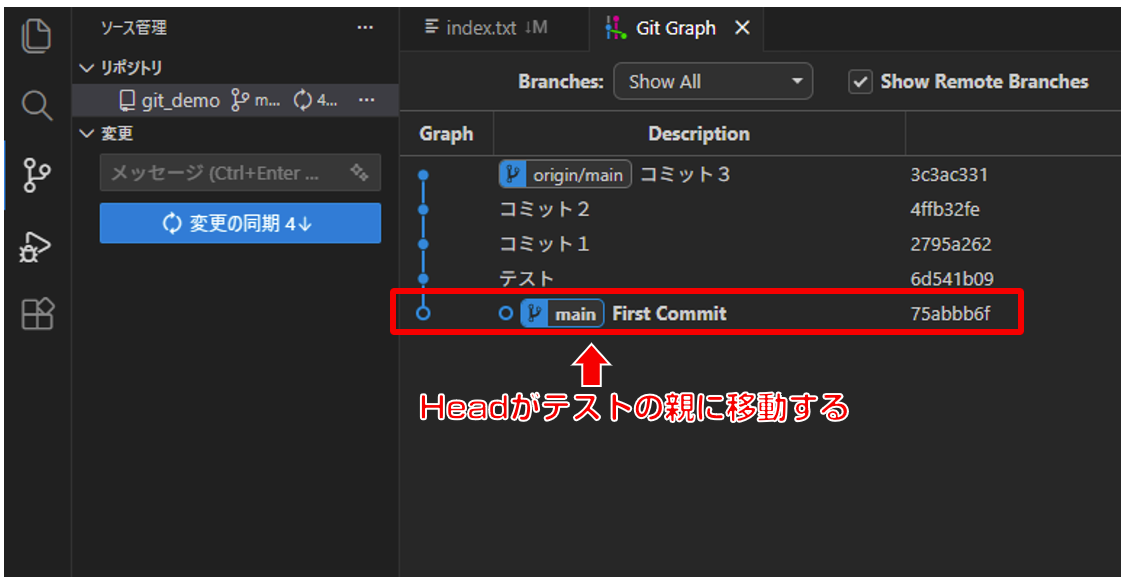Screen dimensions: 1121x581
Task: Open the Branches Show All dropdown
Action: click(x=713, y=82)
